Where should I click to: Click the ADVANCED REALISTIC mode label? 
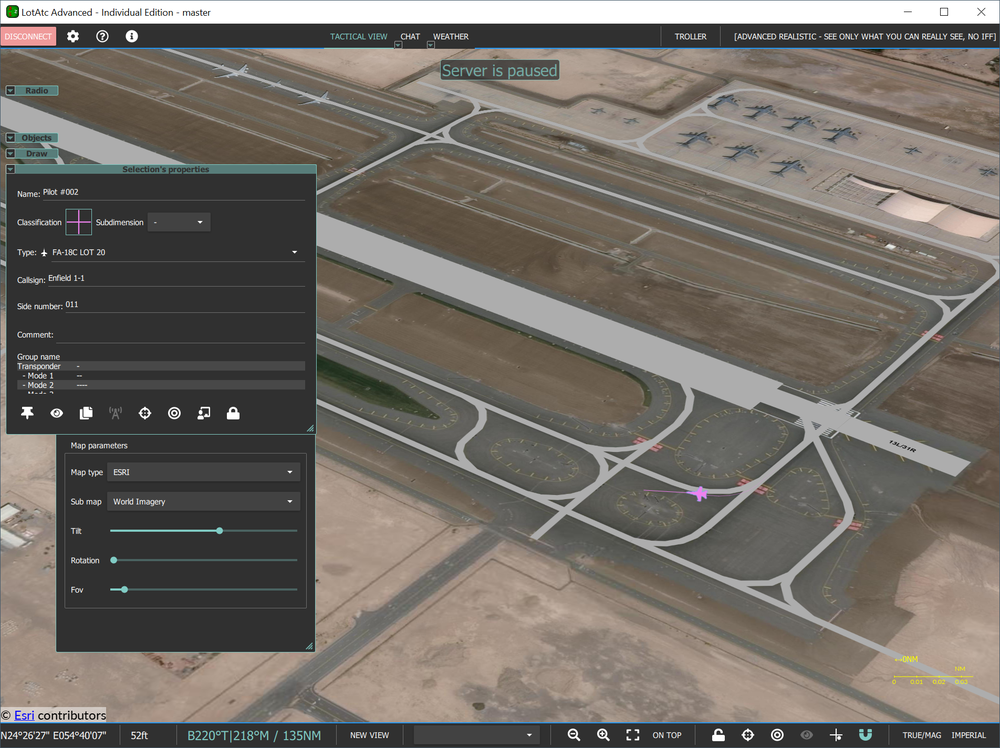[865, 36]
